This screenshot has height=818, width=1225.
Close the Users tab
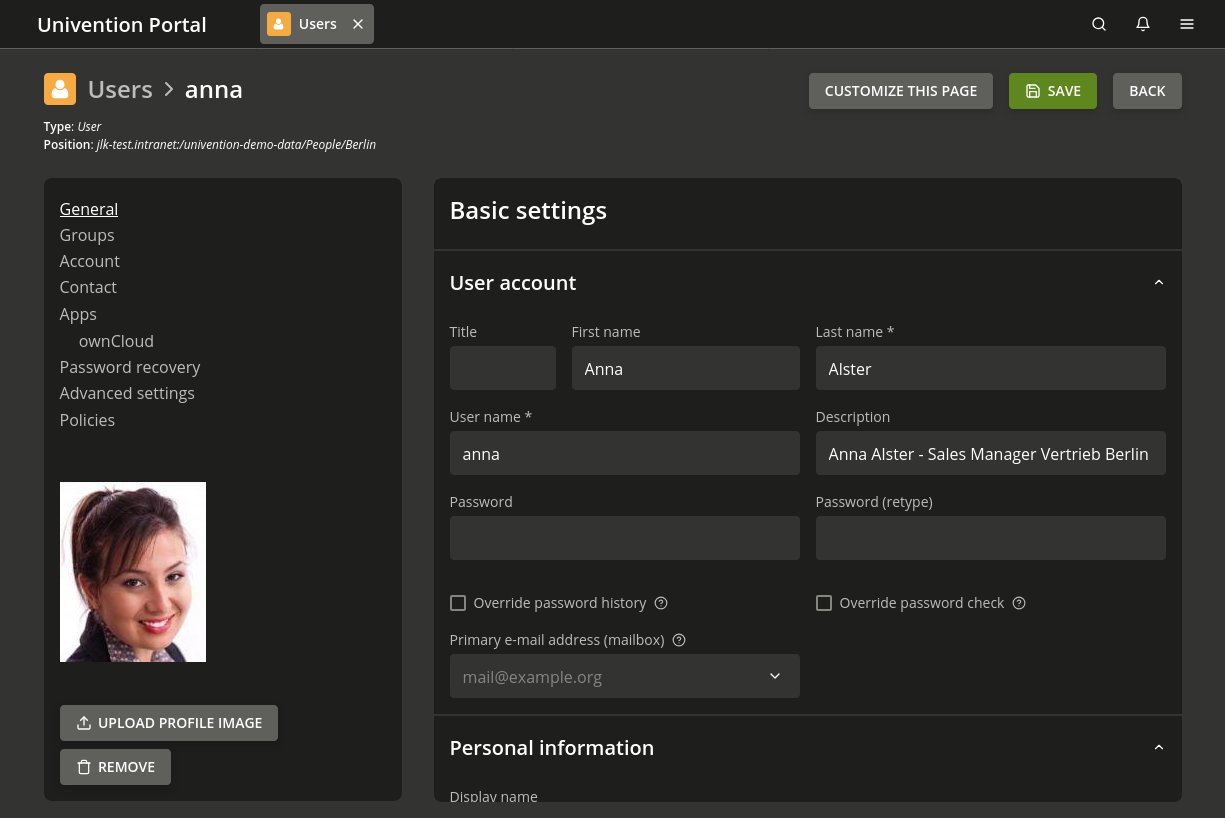coord(358,24)
